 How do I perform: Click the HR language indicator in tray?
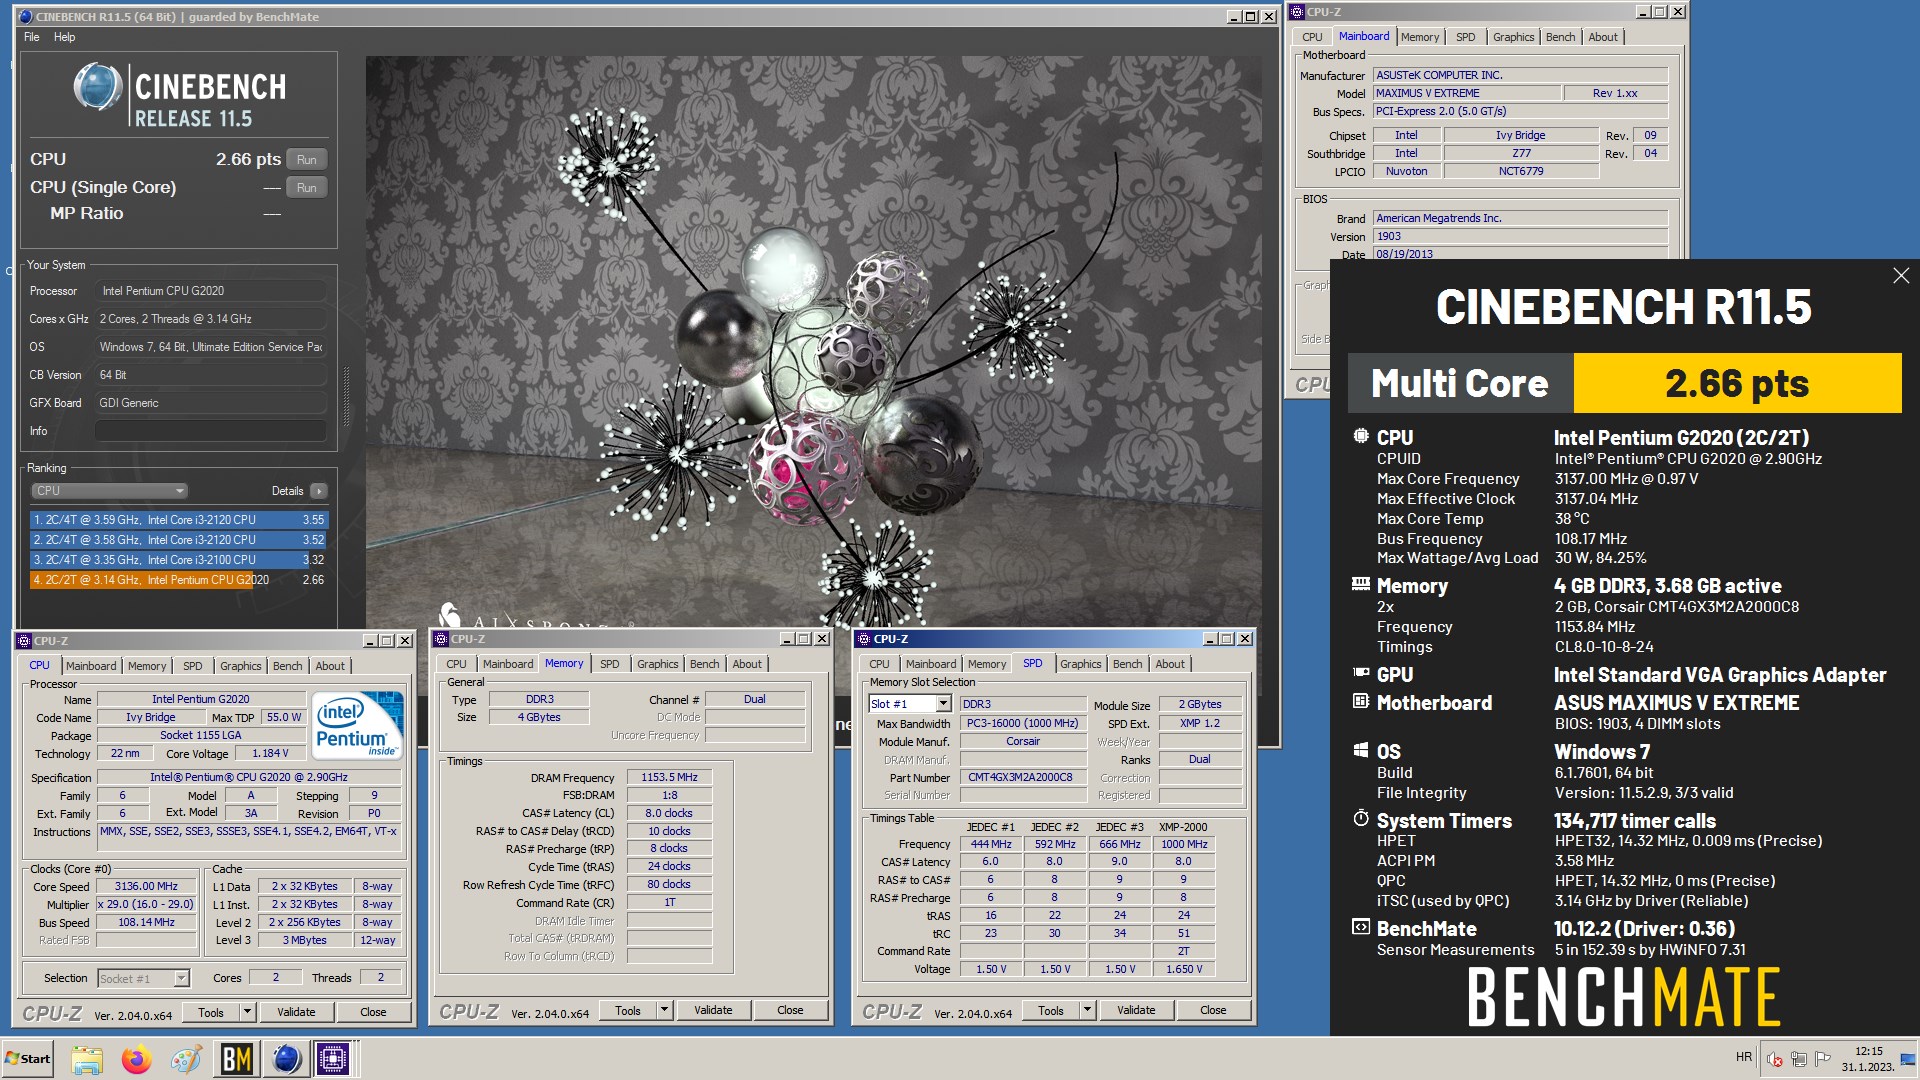coord(1744,1057)
